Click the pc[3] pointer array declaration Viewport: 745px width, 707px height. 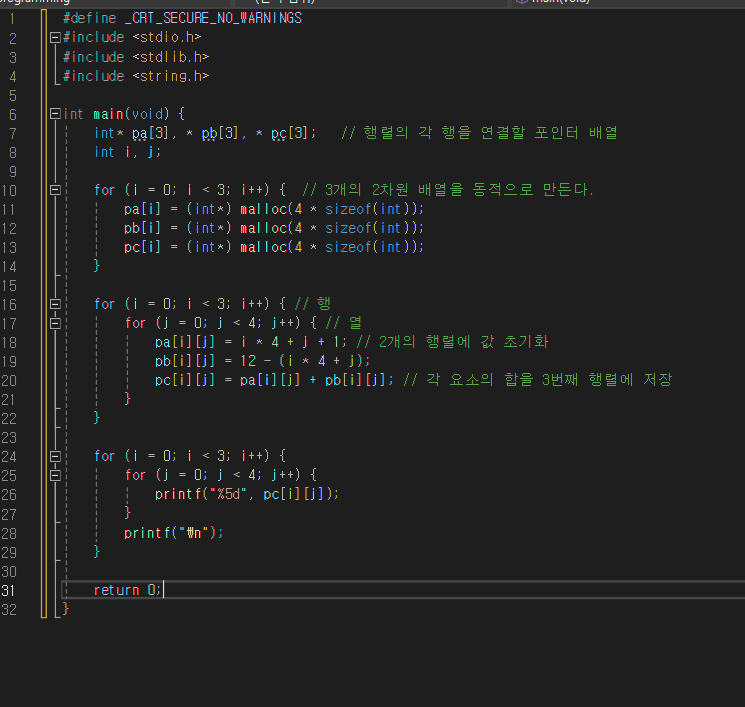(x=289, y=133)
